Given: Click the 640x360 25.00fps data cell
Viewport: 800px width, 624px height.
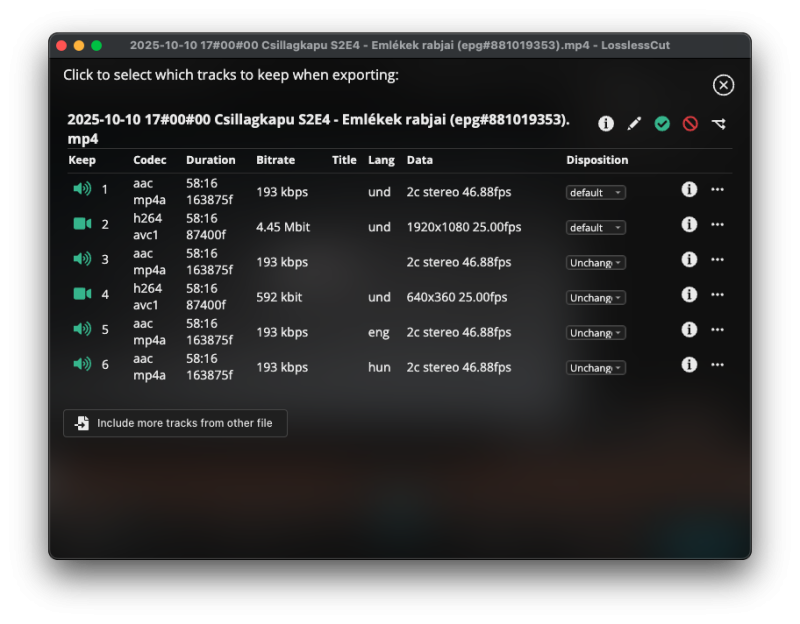Looking at the screenshot, I should click(x=457, y=297).
